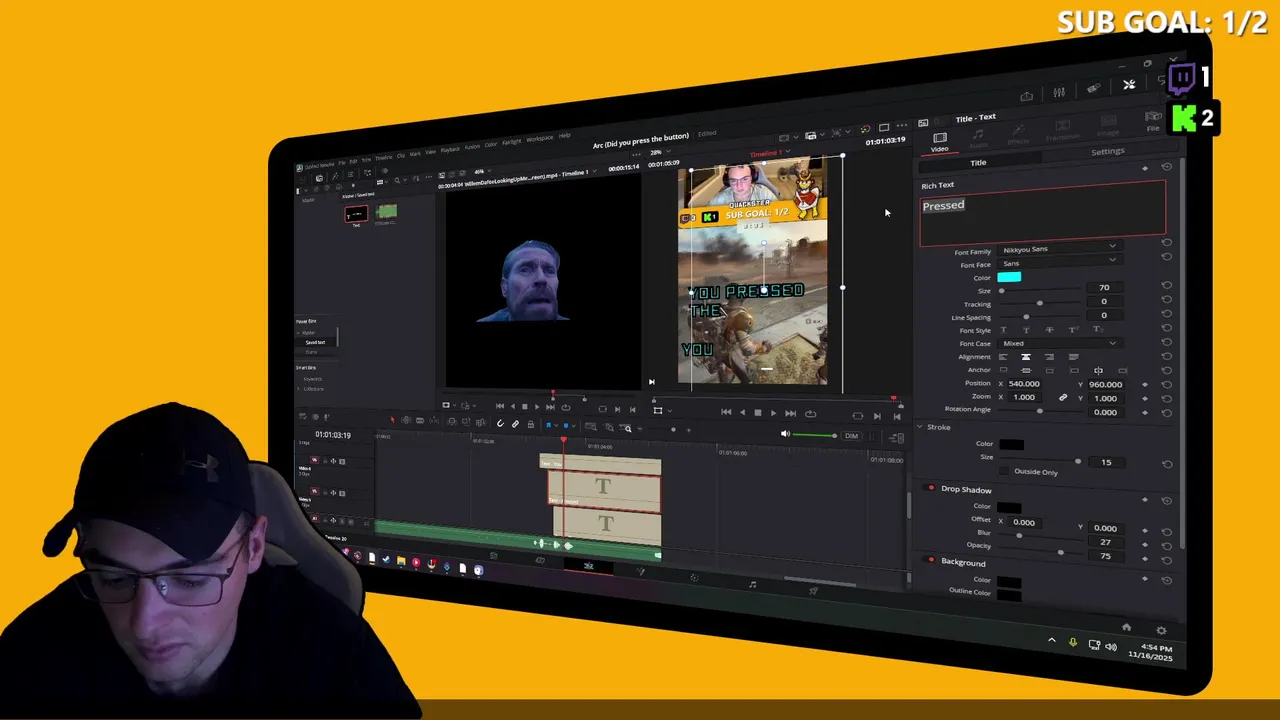Switch to the Color page icon
1280x720 pixels.
click(694, 578)
